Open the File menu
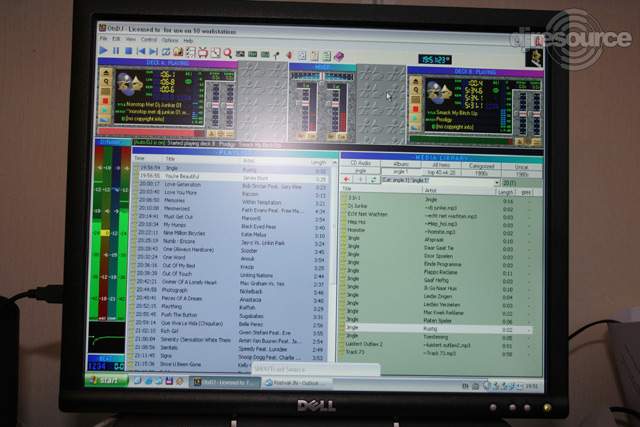 [103, 38]
